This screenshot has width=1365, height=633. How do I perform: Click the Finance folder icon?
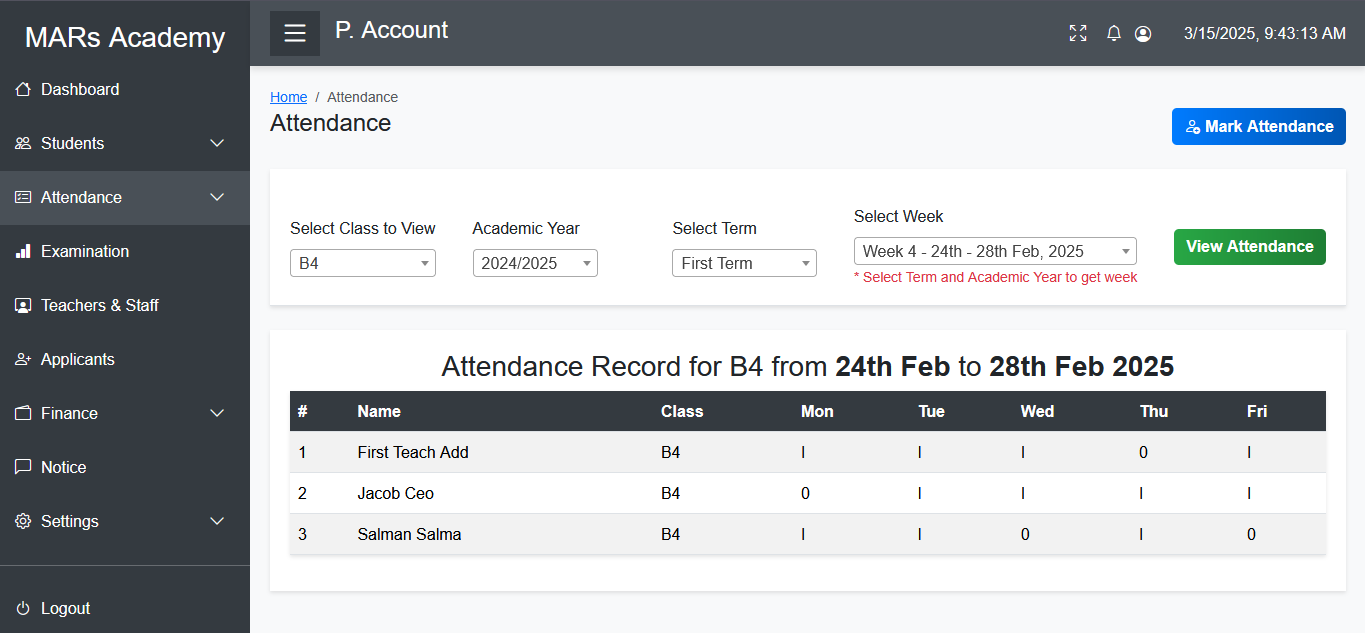23,413
